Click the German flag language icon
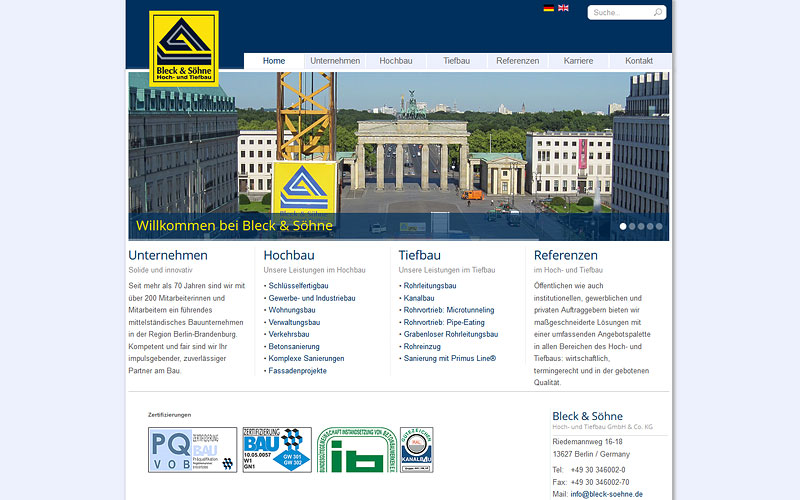 click(548, 8)
